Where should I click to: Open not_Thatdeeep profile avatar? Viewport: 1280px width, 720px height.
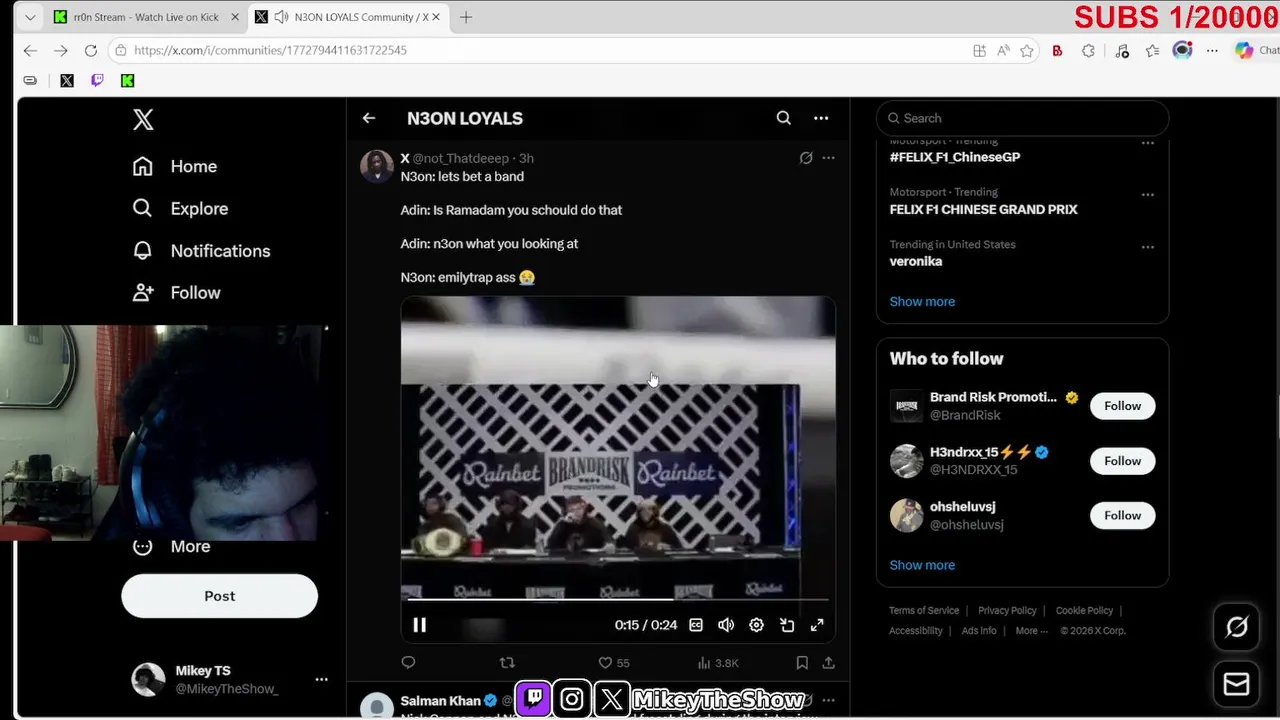pos(377,166)
